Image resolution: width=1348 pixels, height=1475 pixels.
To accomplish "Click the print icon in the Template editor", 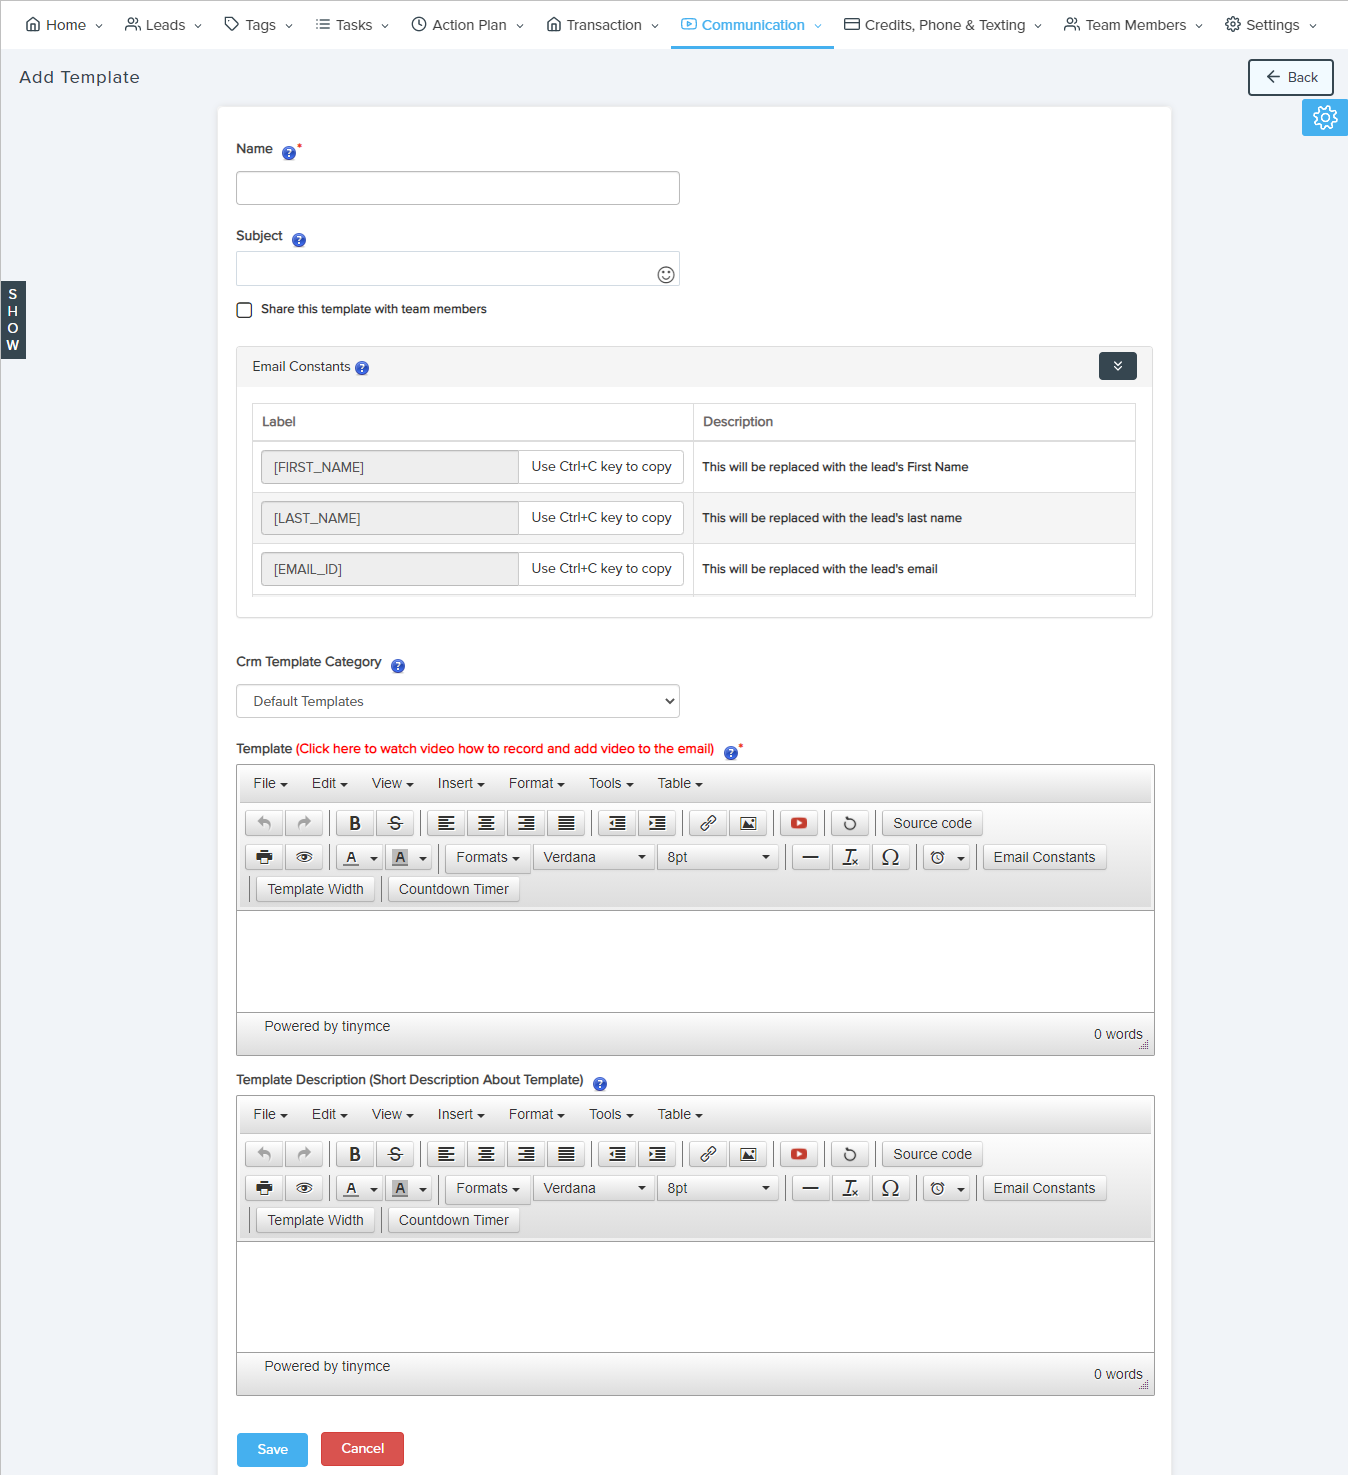I will pyautogui.click(x=264, y=857).
